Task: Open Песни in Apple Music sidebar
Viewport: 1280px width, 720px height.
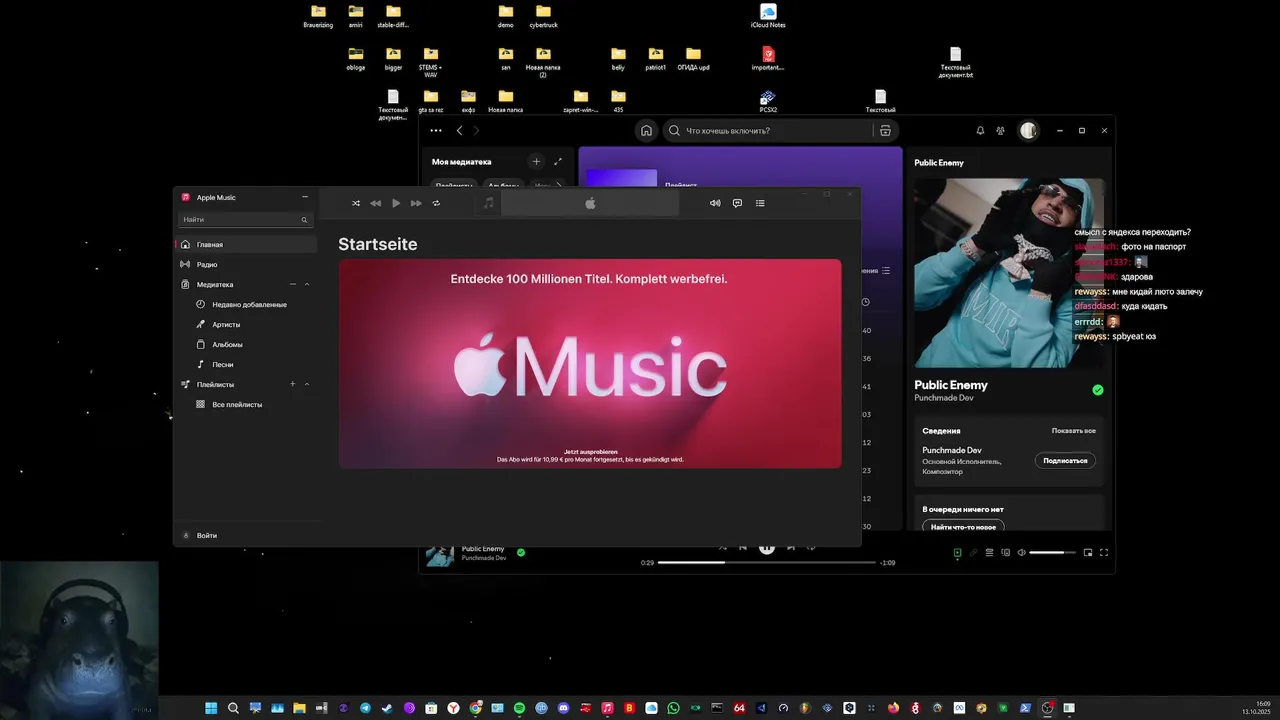Action: [222, 364]
